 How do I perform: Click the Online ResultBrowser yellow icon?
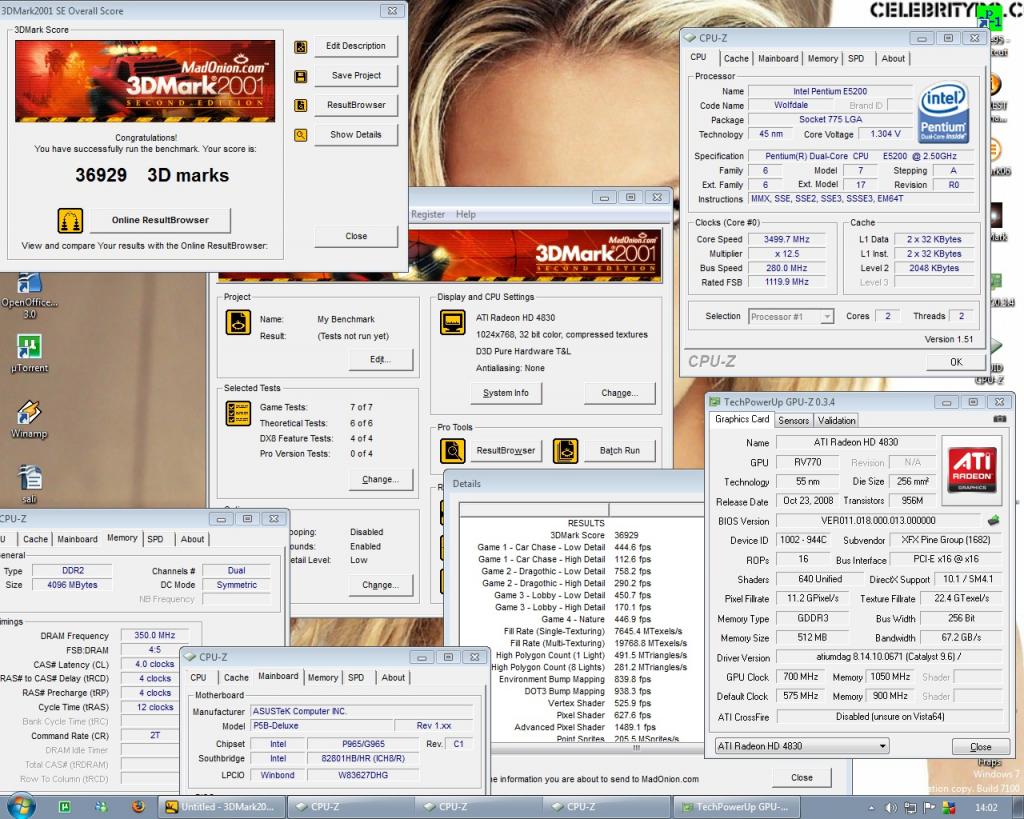tap(70, 220)
